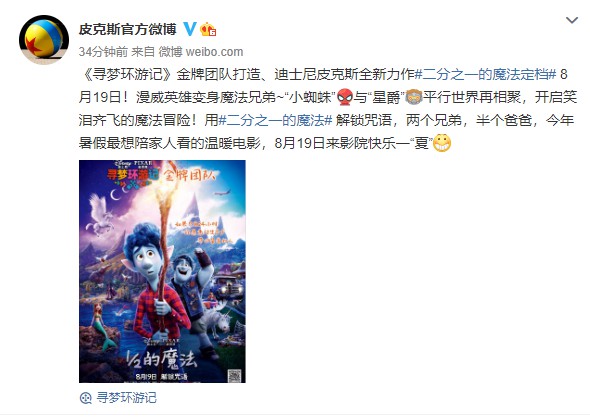
Task: Click the grinning yellow face emoji
Action: tap(442, 143)
